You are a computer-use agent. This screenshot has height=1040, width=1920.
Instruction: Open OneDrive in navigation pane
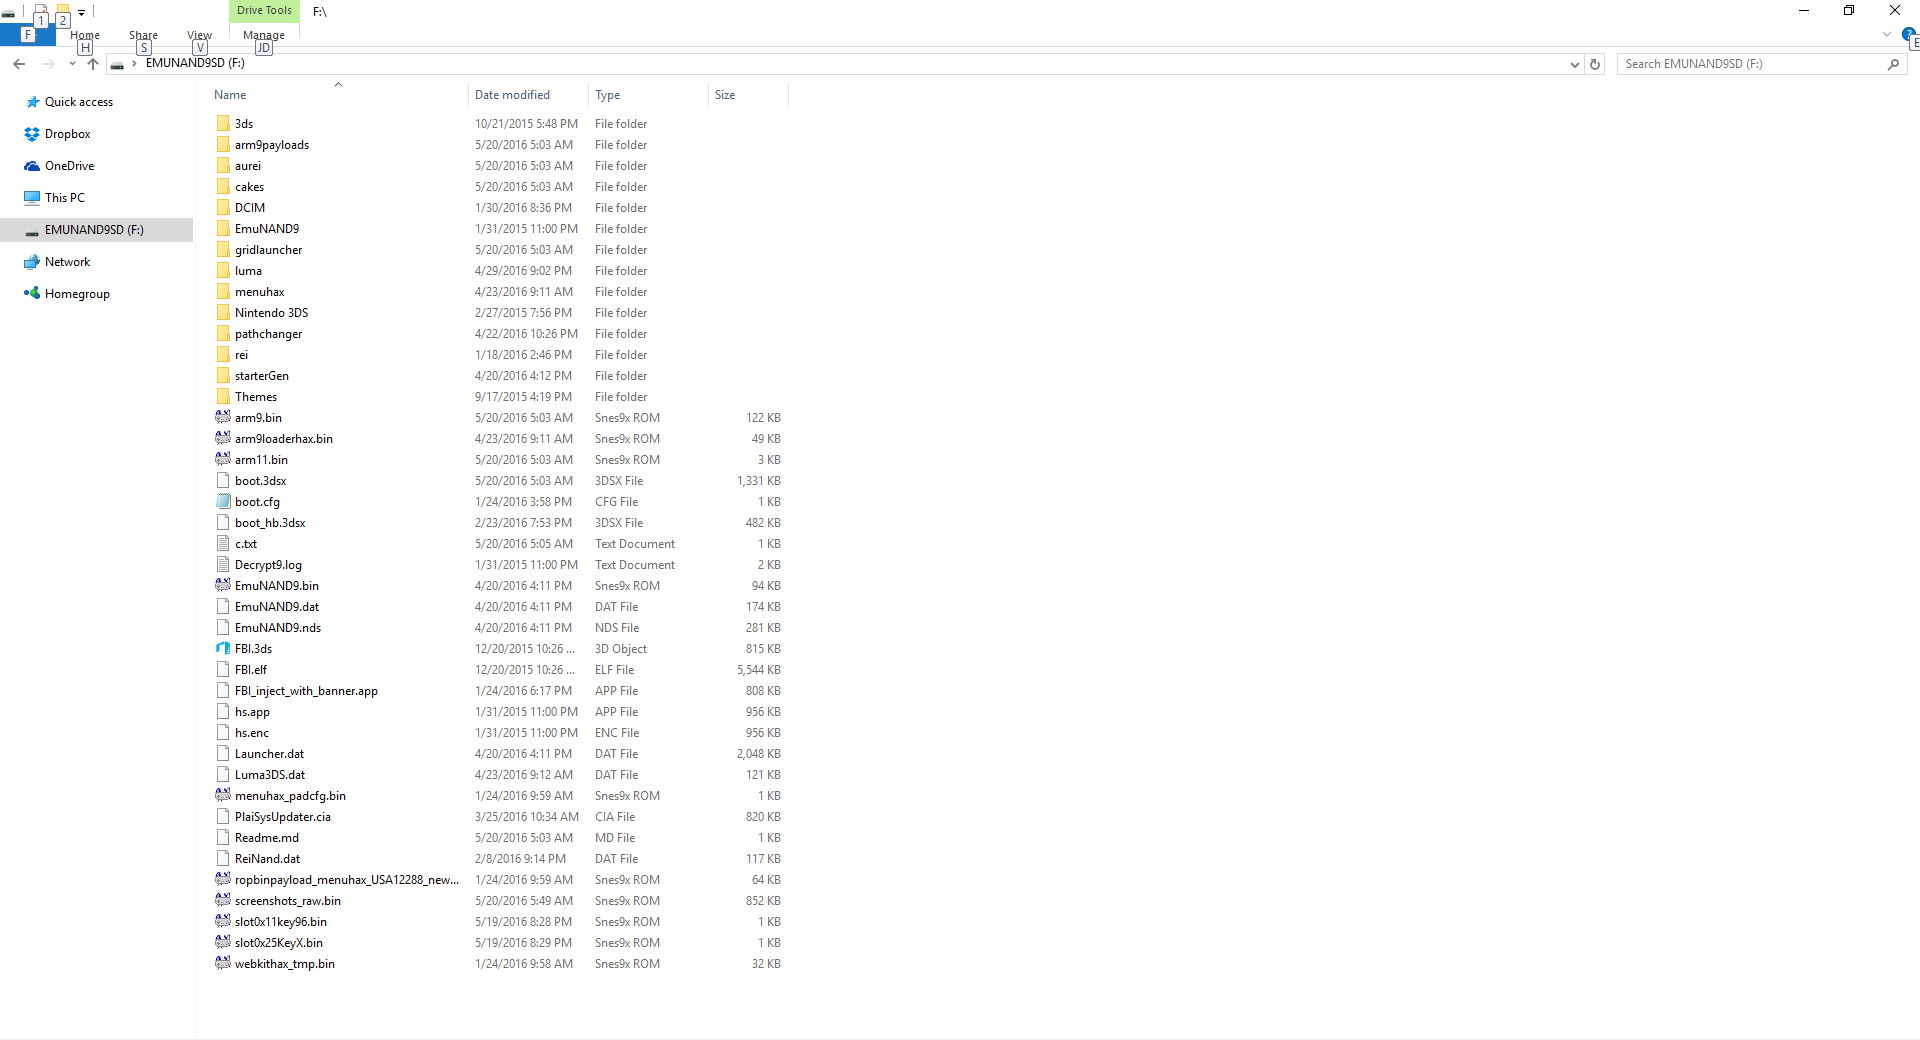pos(70,166)
